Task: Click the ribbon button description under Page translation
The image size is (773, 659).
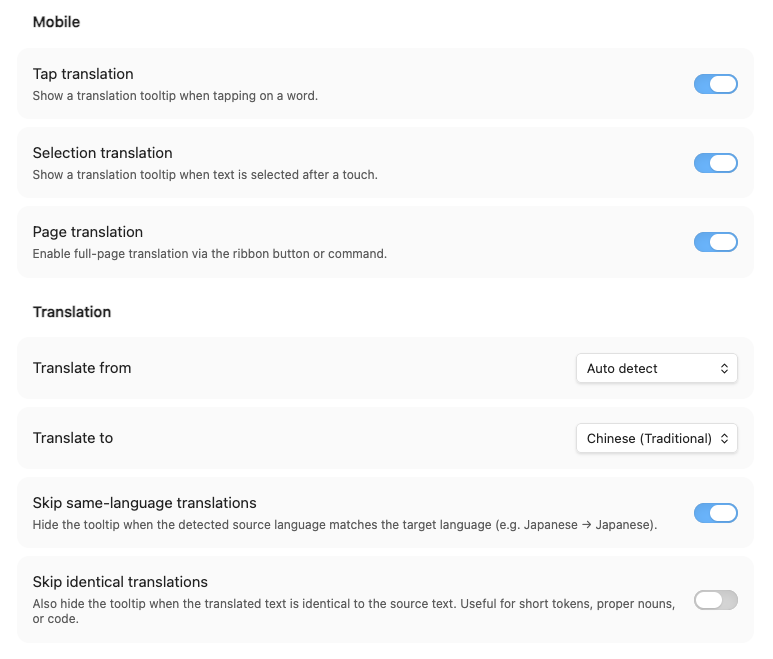Action: (x=210, y=254)
